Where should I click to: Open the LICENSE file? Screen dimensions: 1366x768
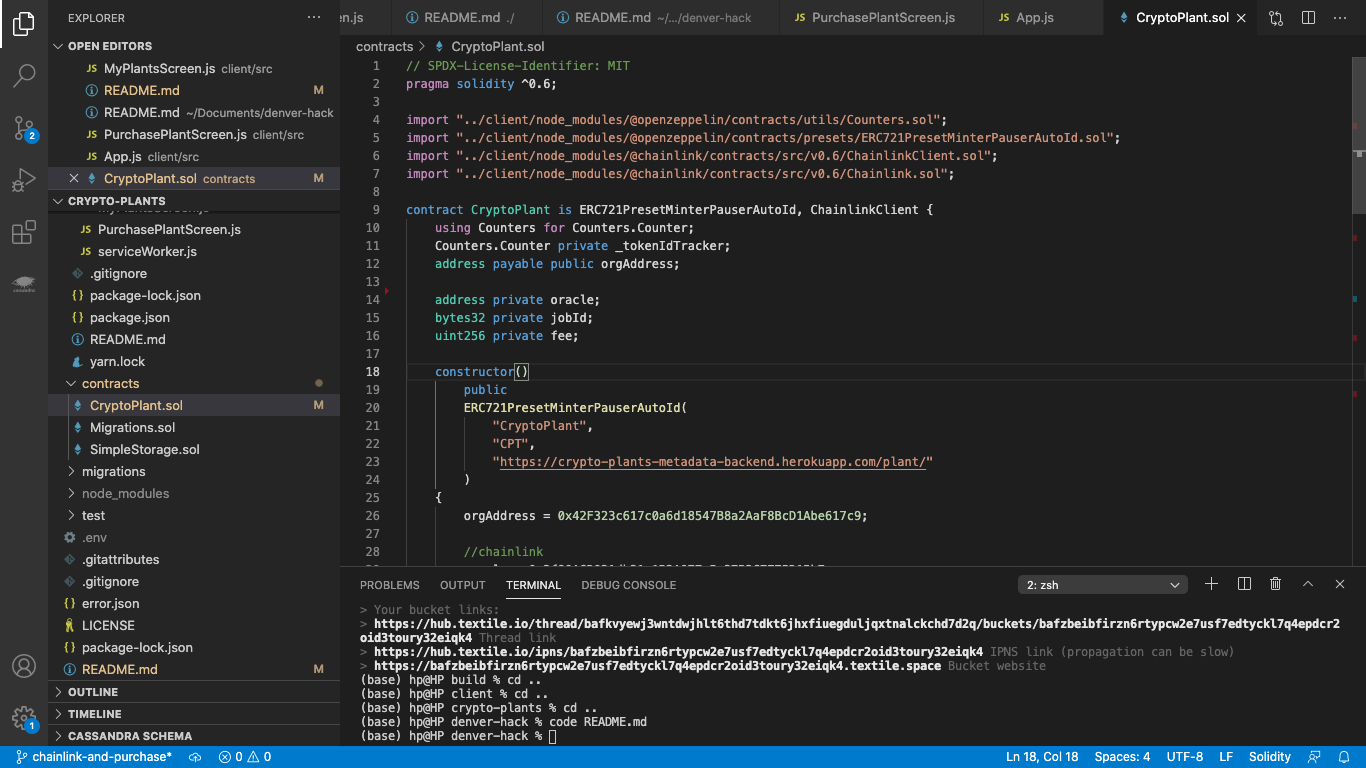(x=194, y=625)
